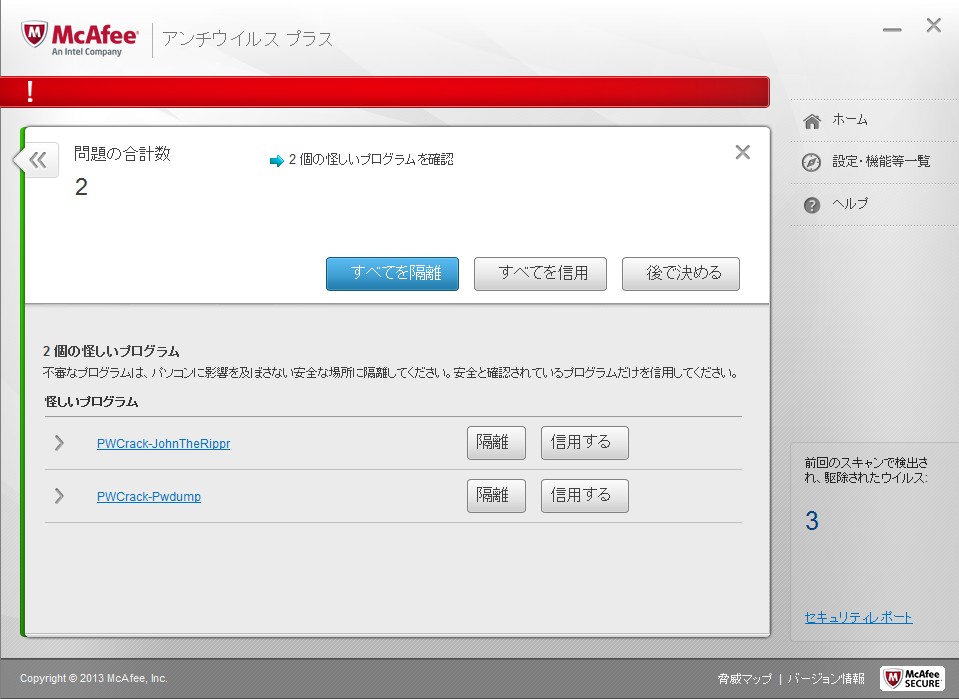
Task: Open PWCrack-Pwdump link
Action: 149,497
